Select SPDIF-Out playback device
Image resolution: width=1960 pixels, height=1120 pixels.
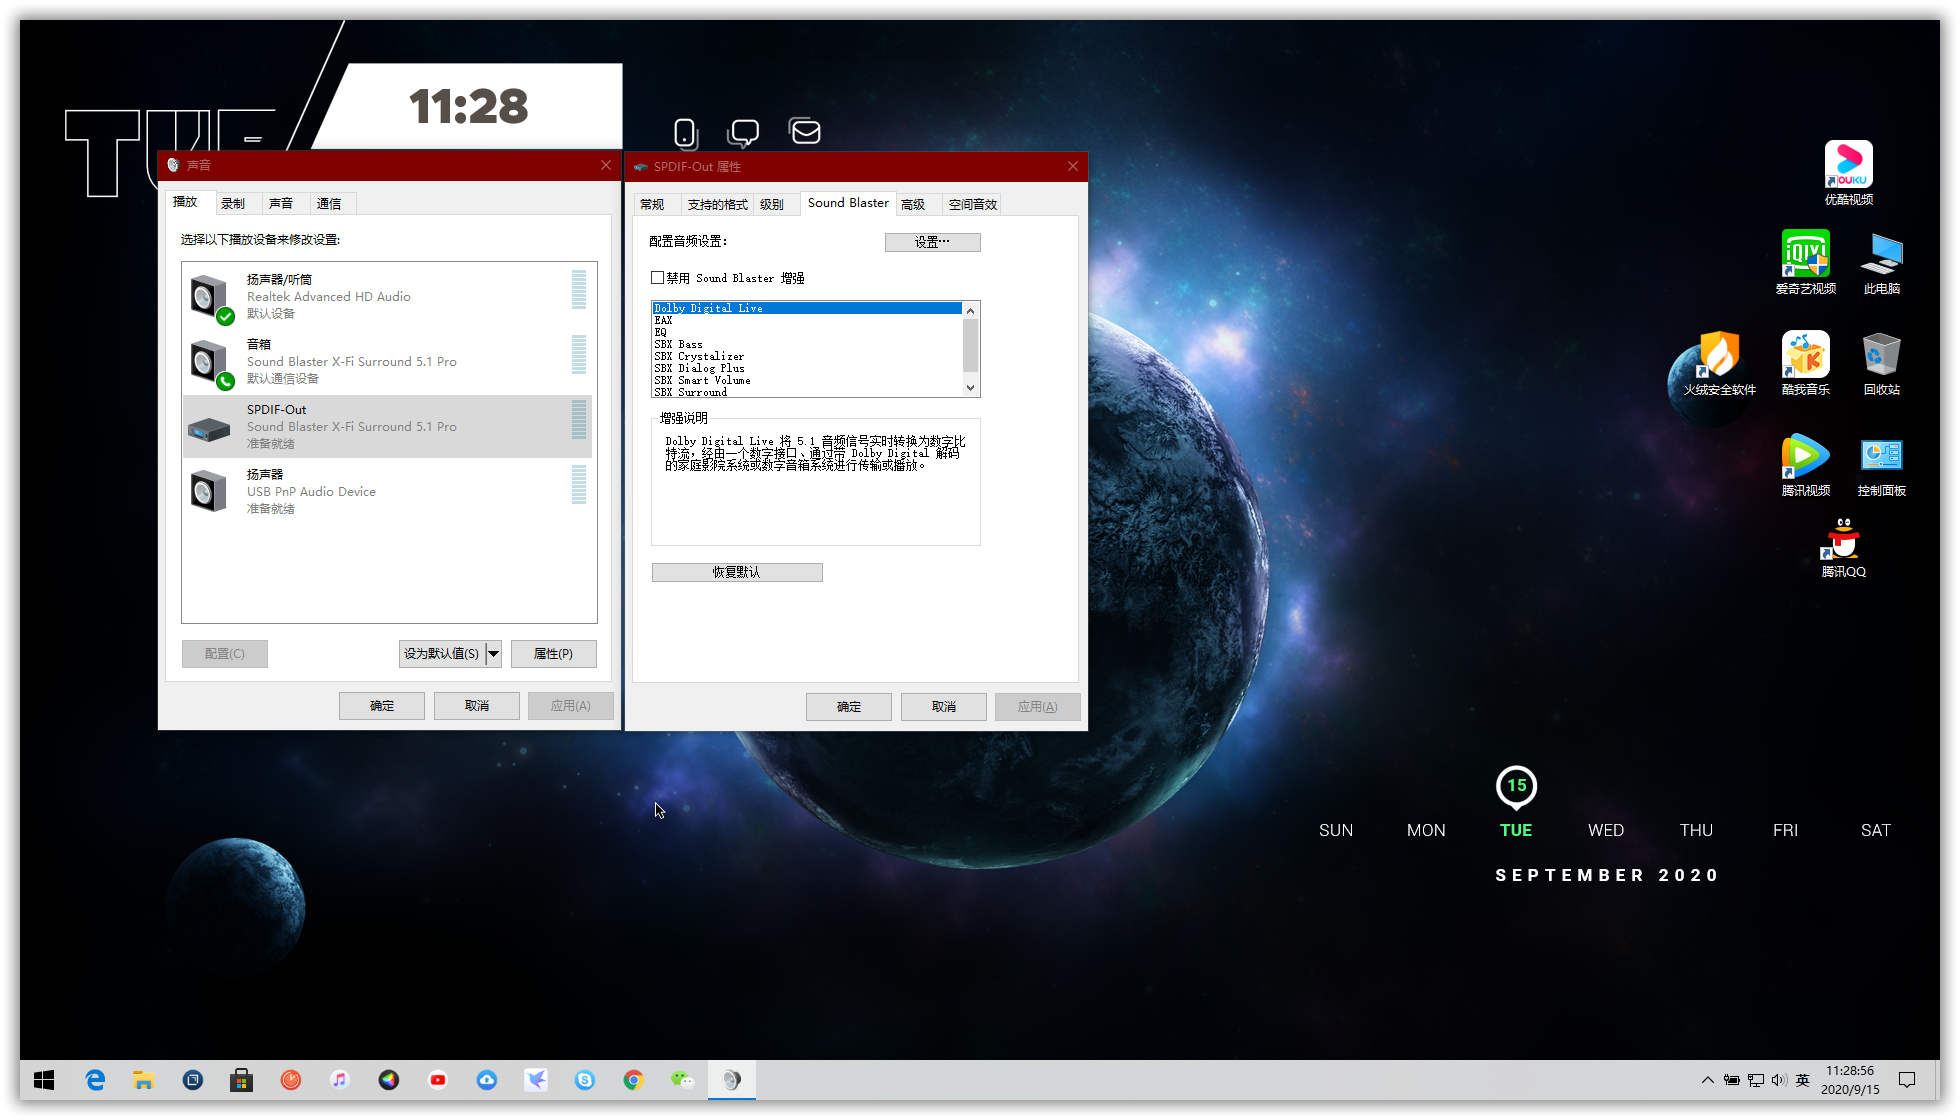[387, 427]
